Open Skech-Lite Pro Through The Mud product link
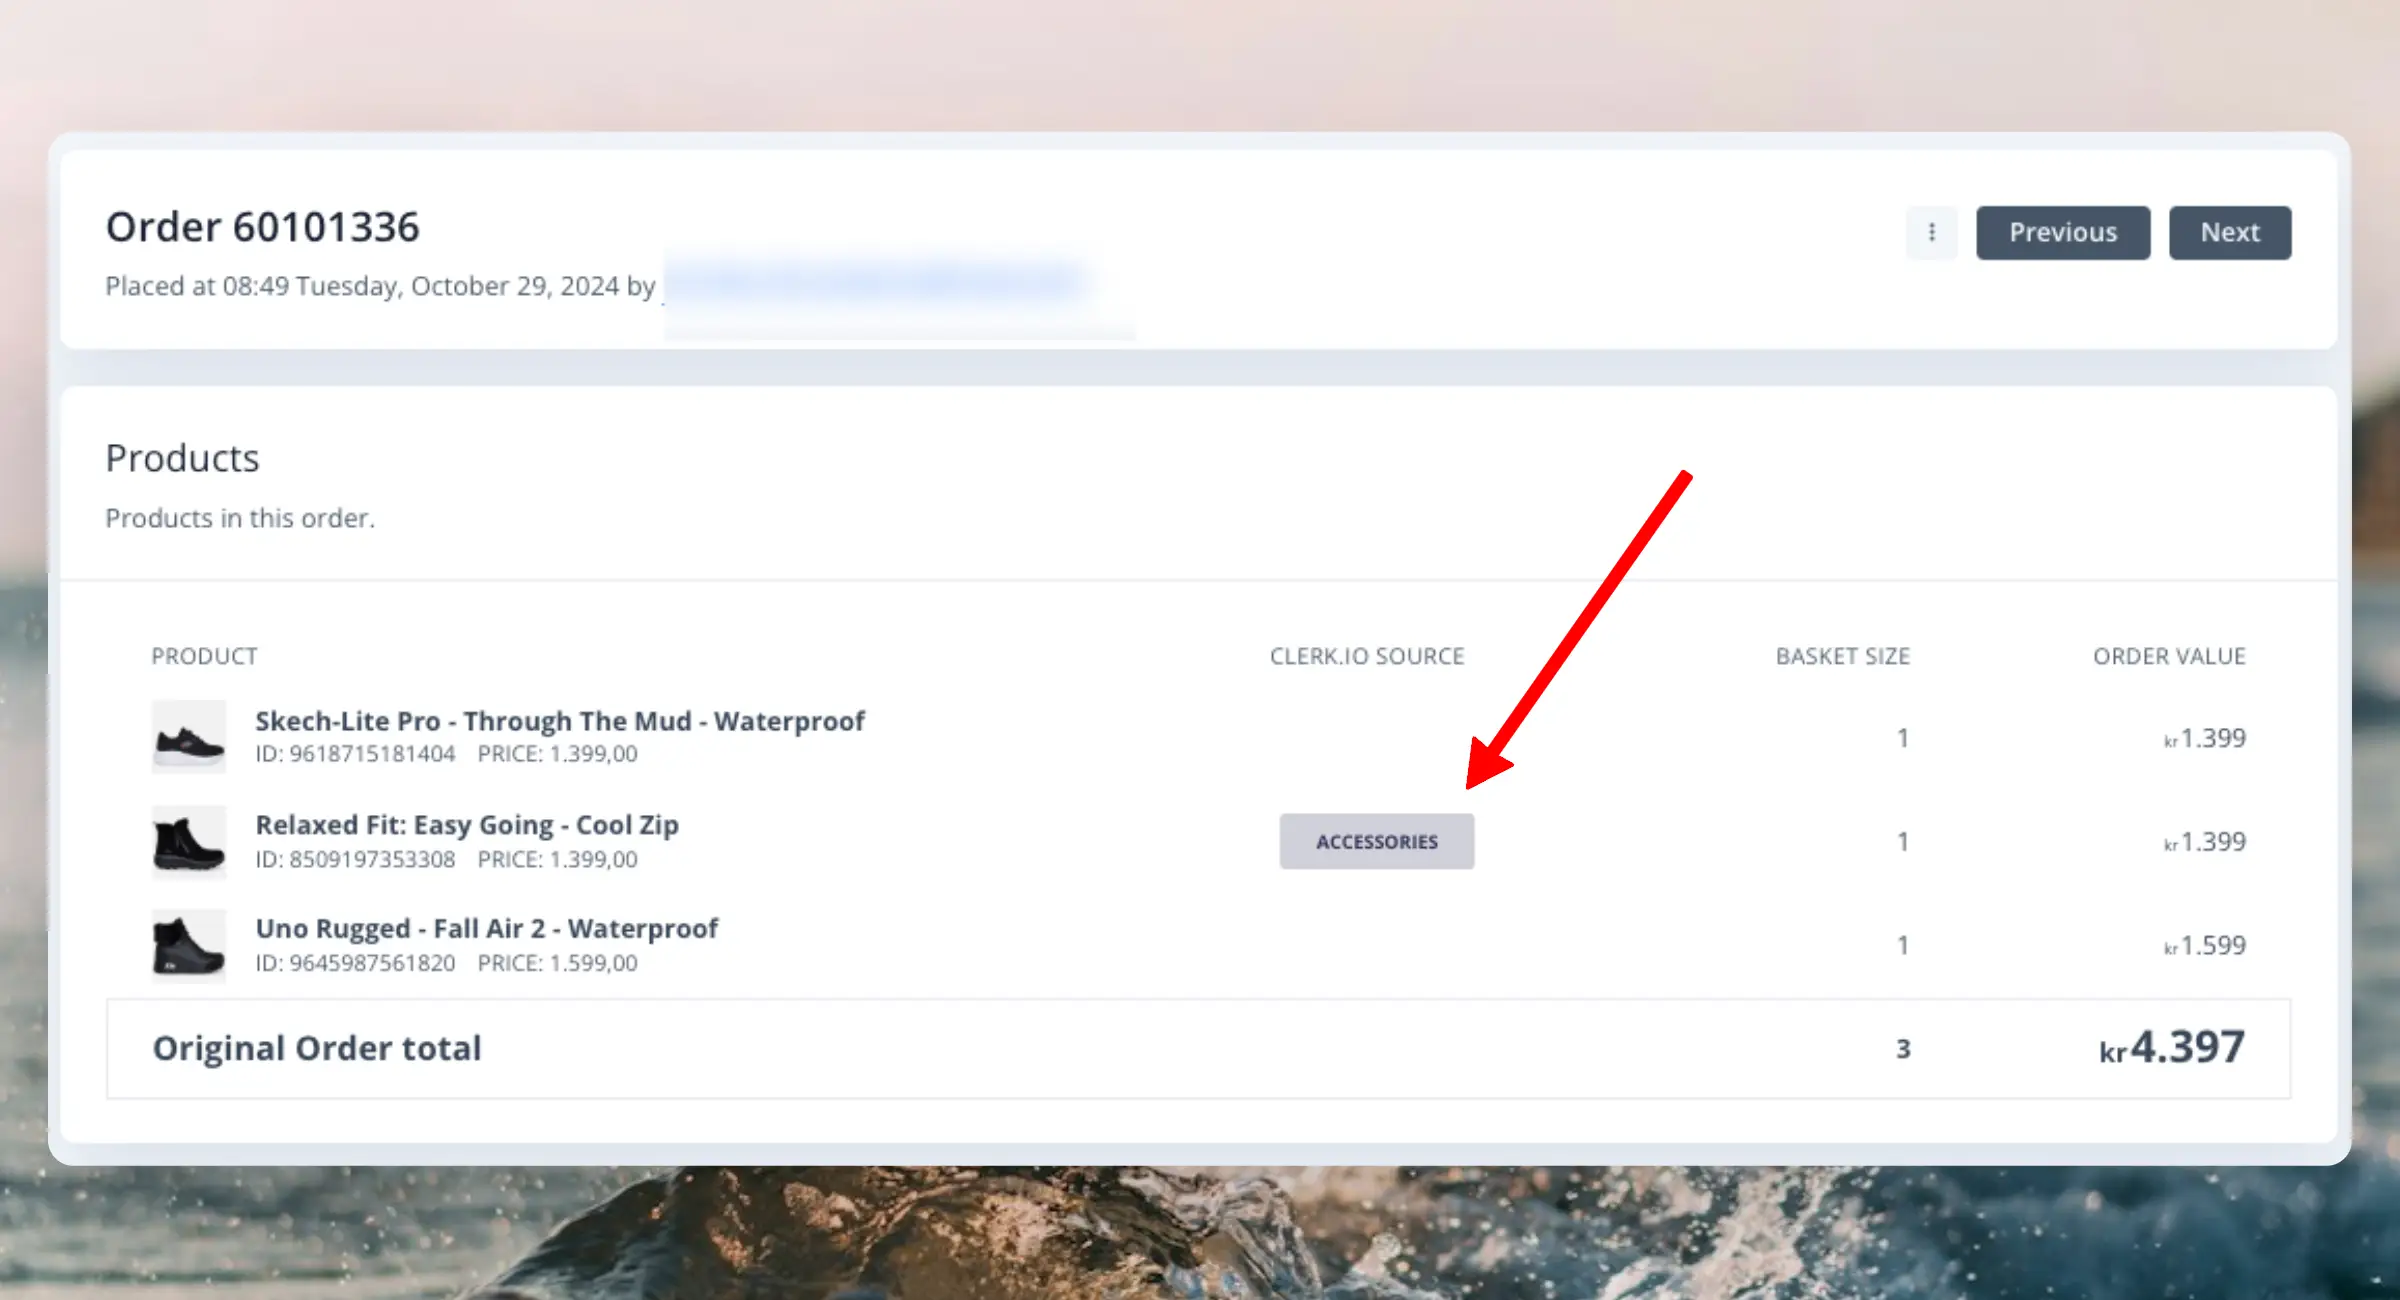Image resolution: width=2400 pixels, height=1300 pixels. (x=559, y=721)
